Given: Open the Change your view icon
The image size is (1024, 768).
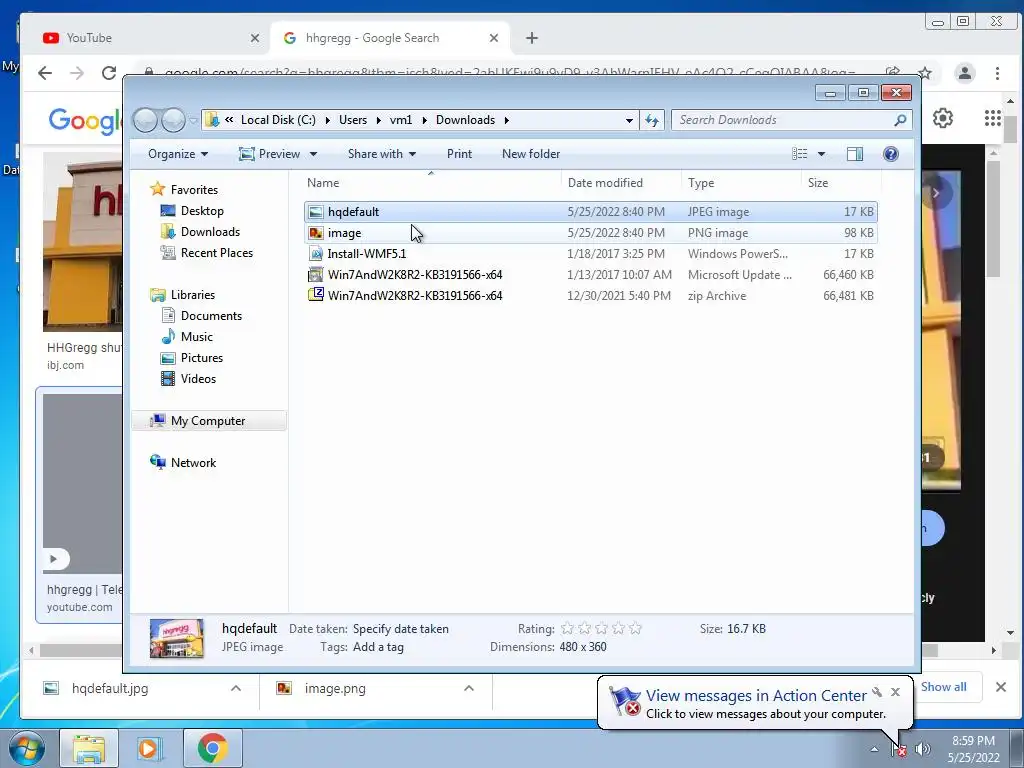Looking at the screenshot, I should pos(799,154).
